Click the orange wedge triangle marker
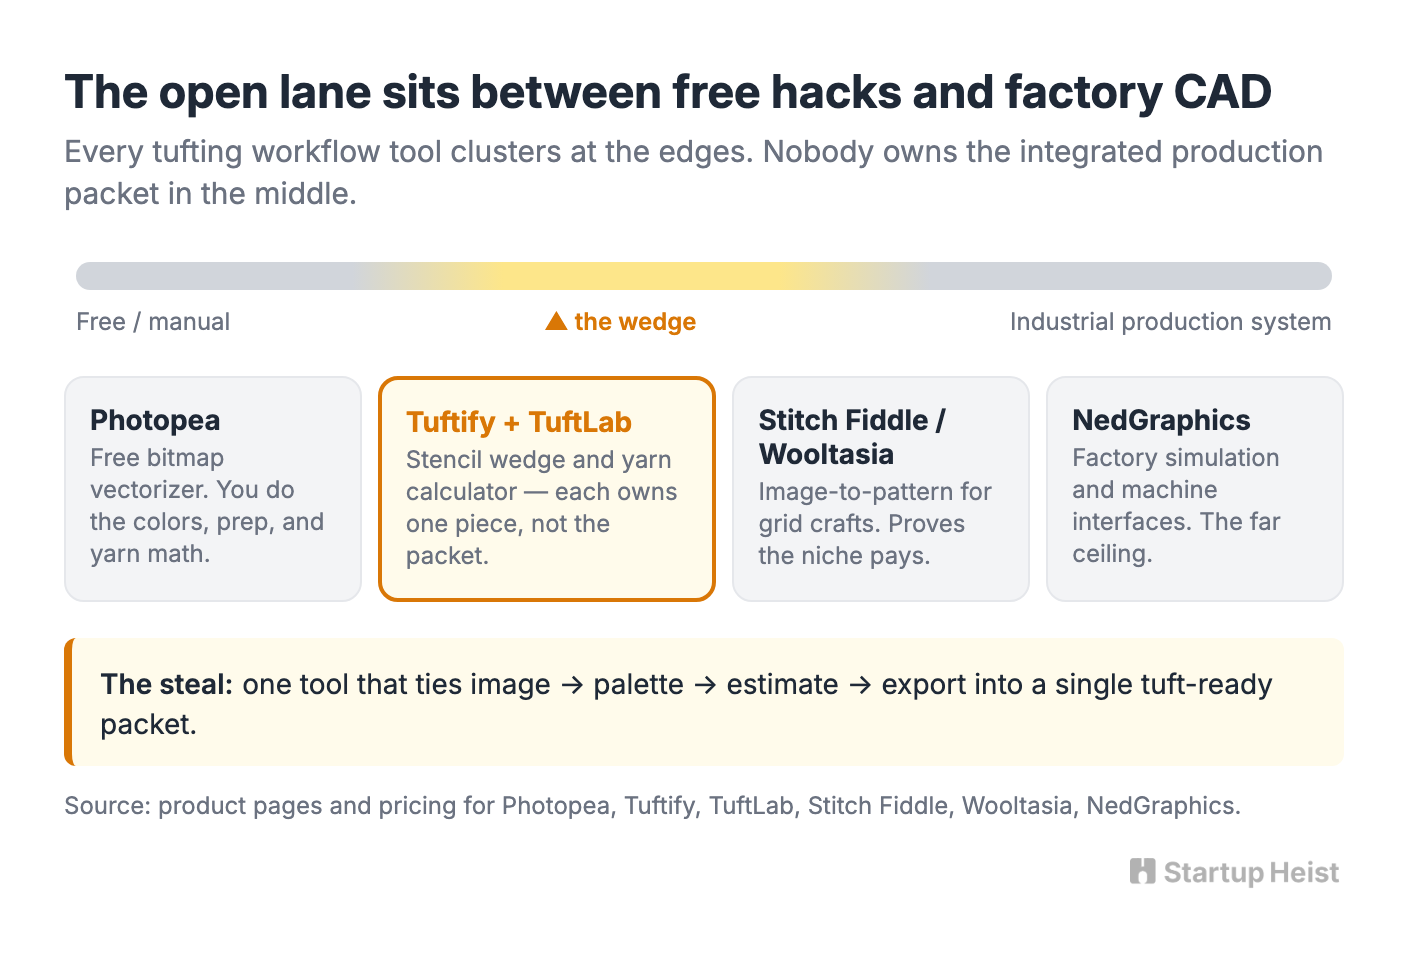Viewport: 1408px width, 956px height. coord(556,321)
